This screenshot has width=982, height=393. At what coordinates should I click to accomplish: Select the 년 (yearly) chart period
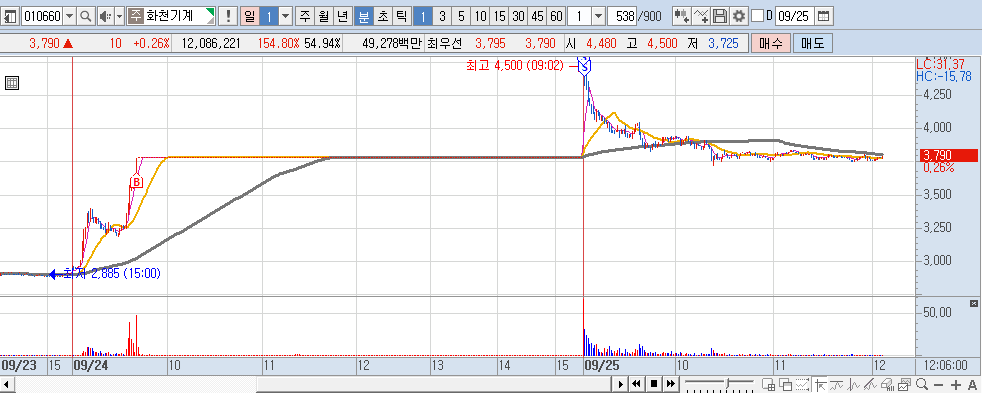point(342,16)
